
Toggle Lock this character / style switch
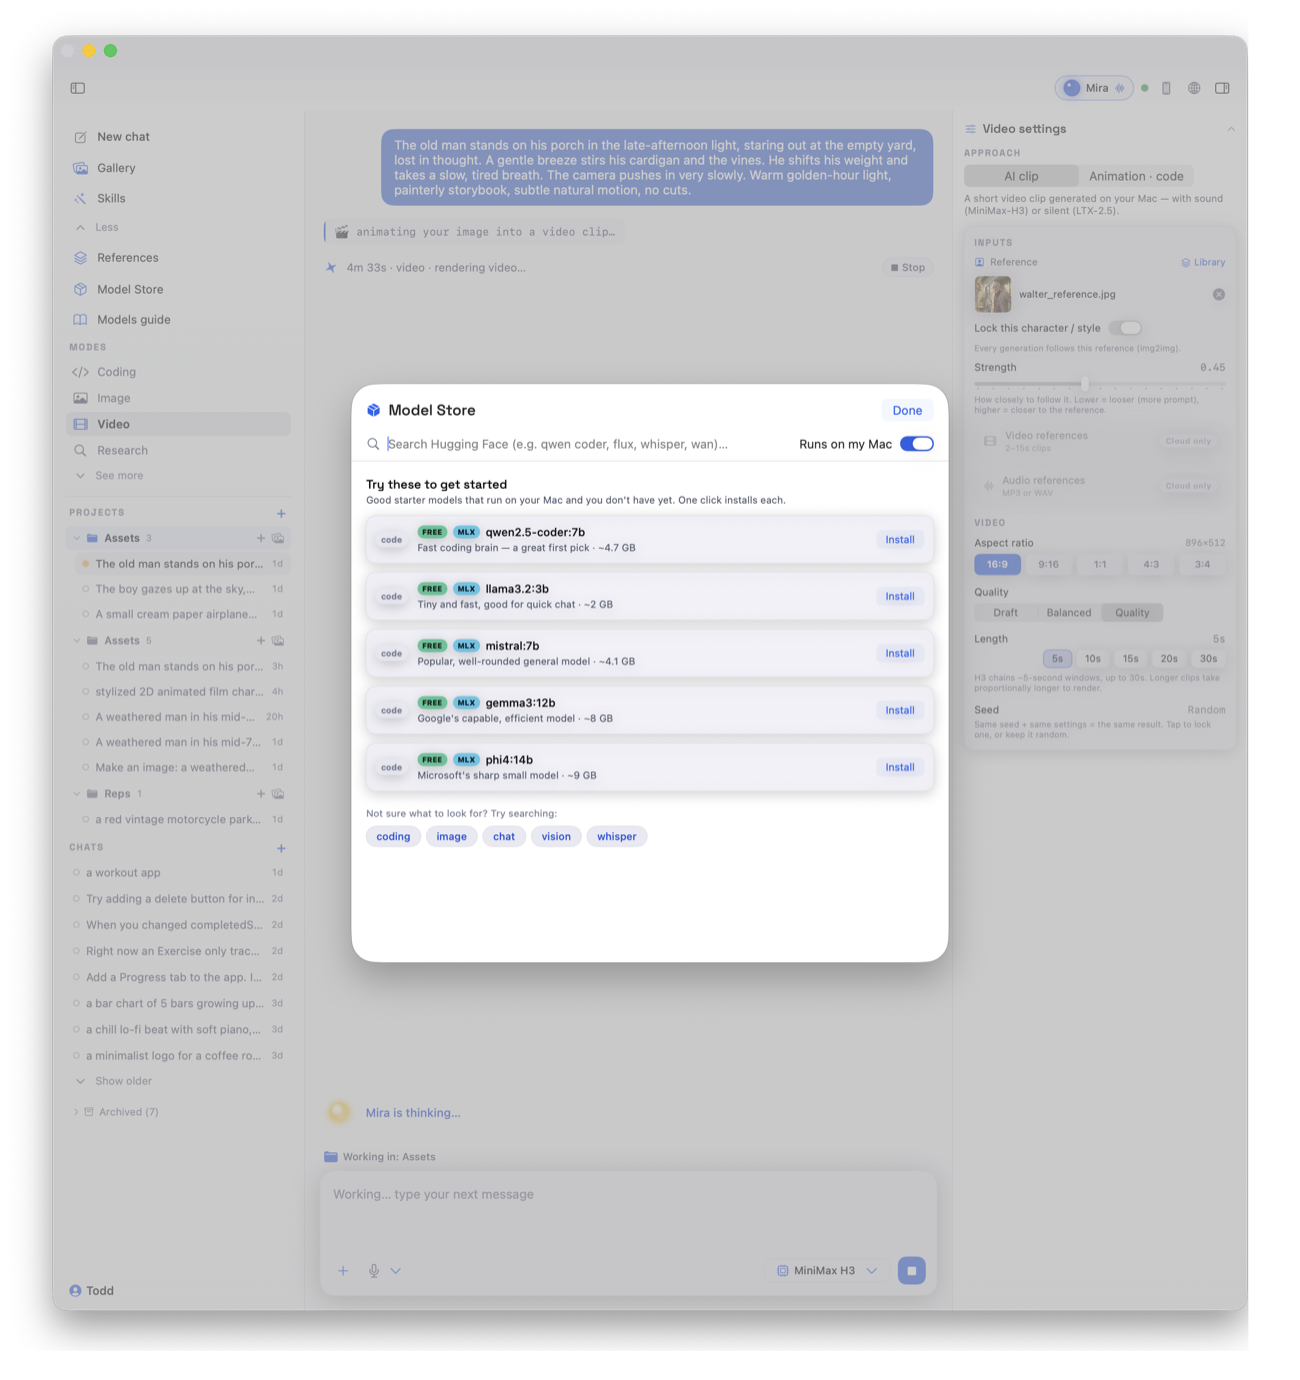[x=1125, y=328]
